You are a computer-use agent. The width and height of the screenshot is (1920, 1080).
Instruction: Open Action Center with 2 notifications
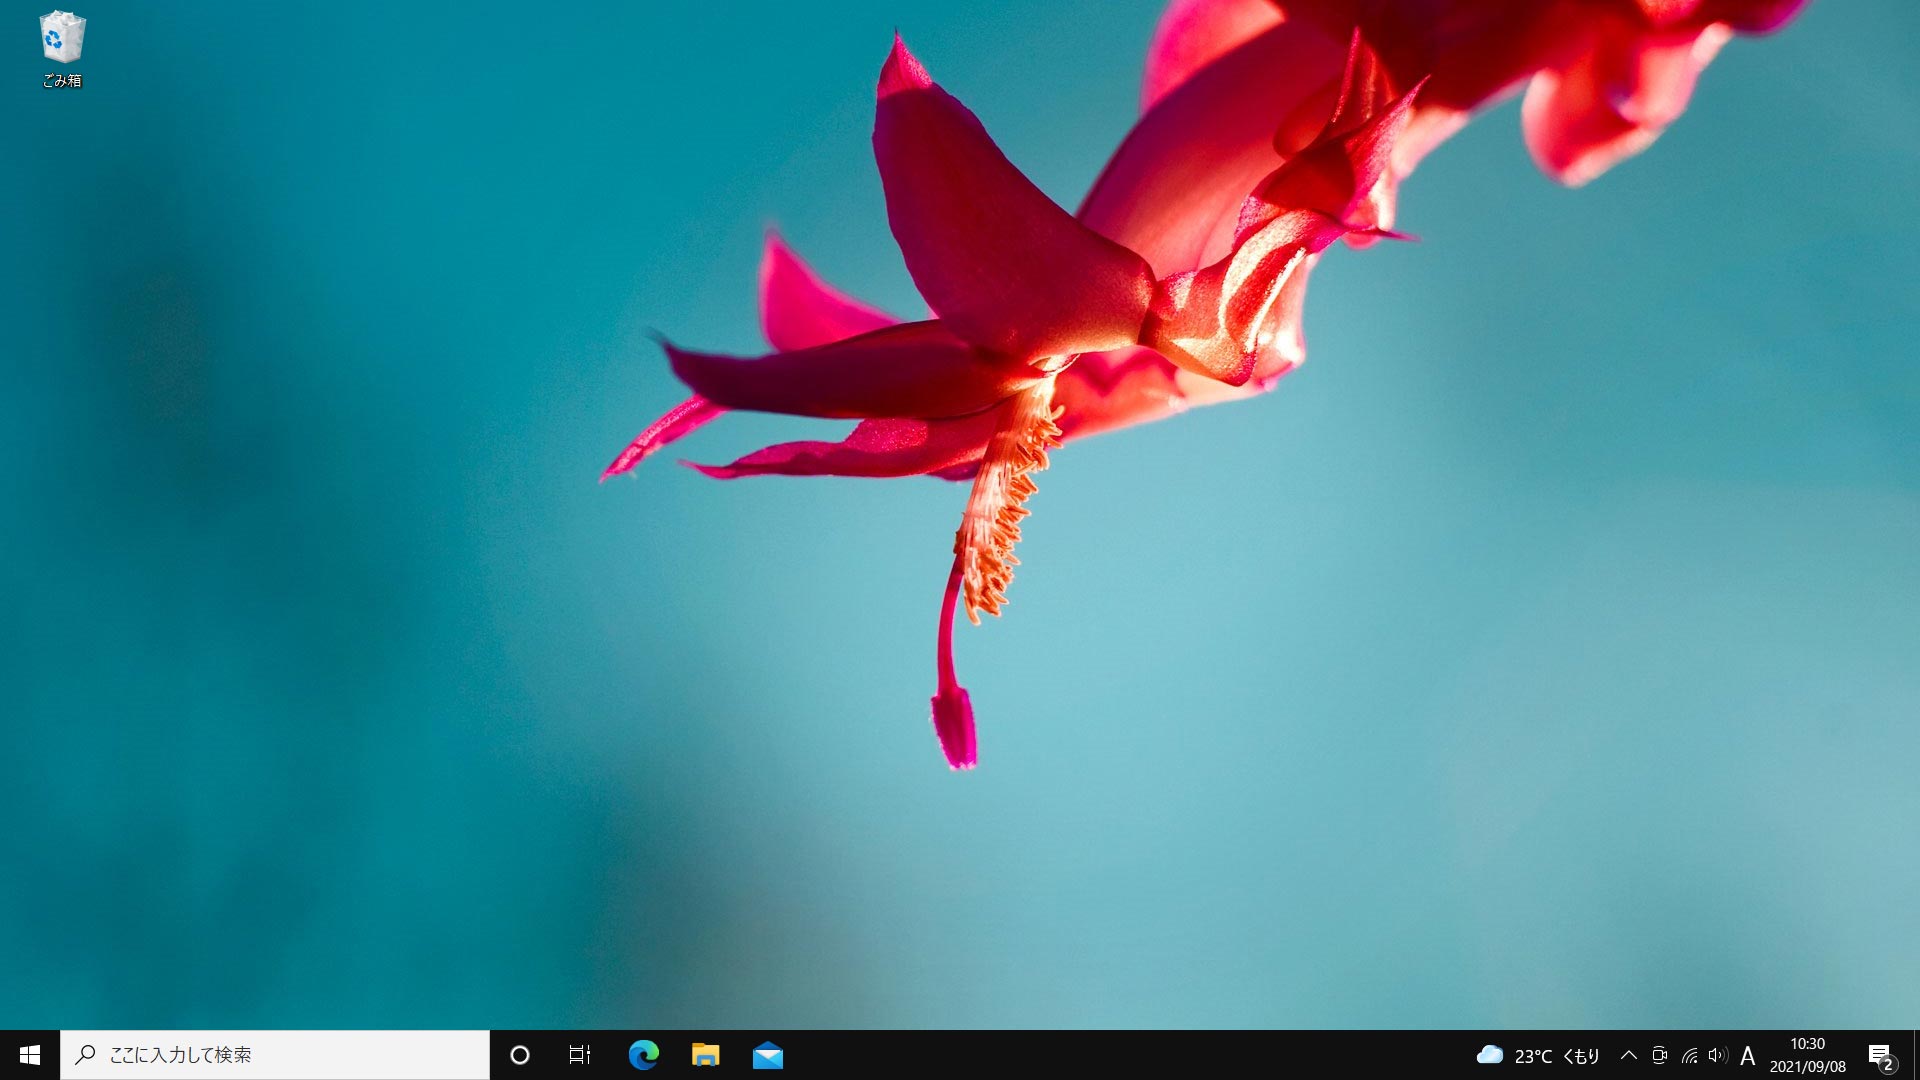pos(1882,1056)
